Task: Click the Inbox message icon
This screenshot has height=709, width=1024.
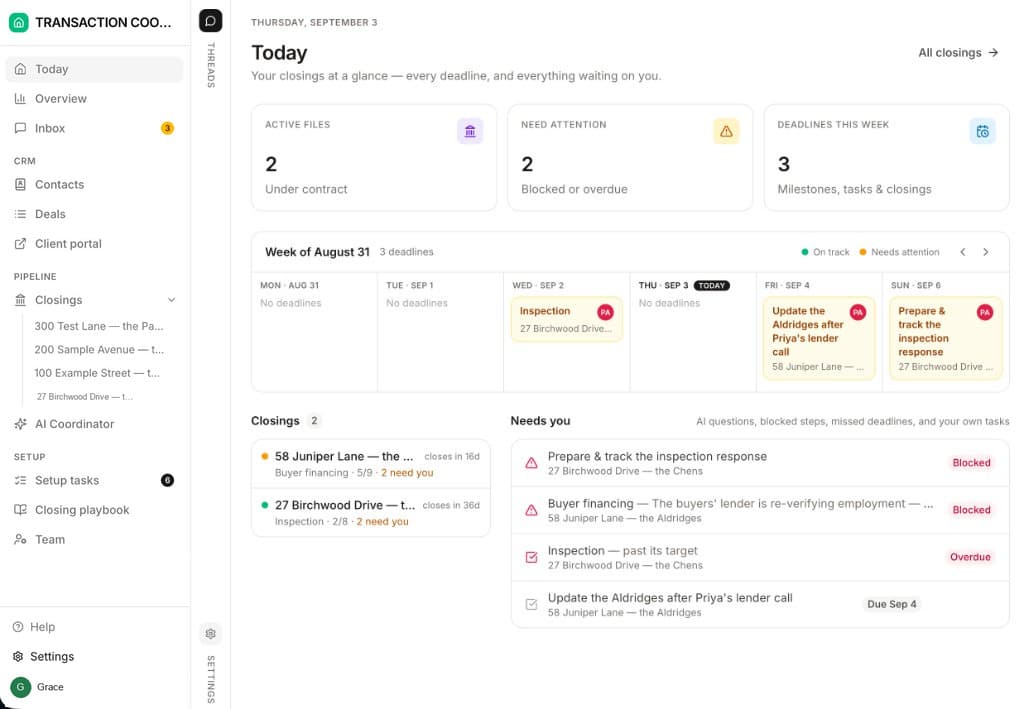Action: tap(20, 128)
